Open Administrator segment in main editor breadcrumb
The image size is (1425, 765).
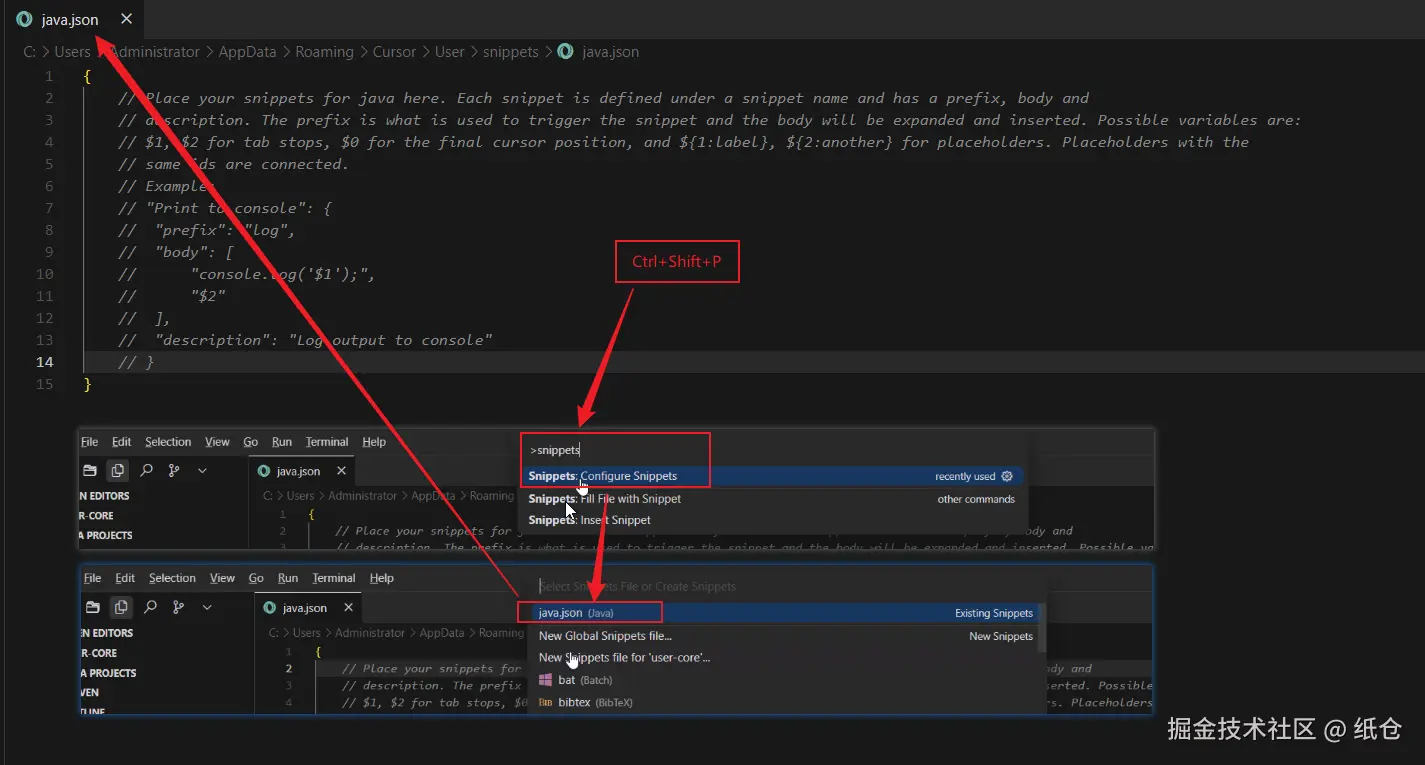coord(154,51)
